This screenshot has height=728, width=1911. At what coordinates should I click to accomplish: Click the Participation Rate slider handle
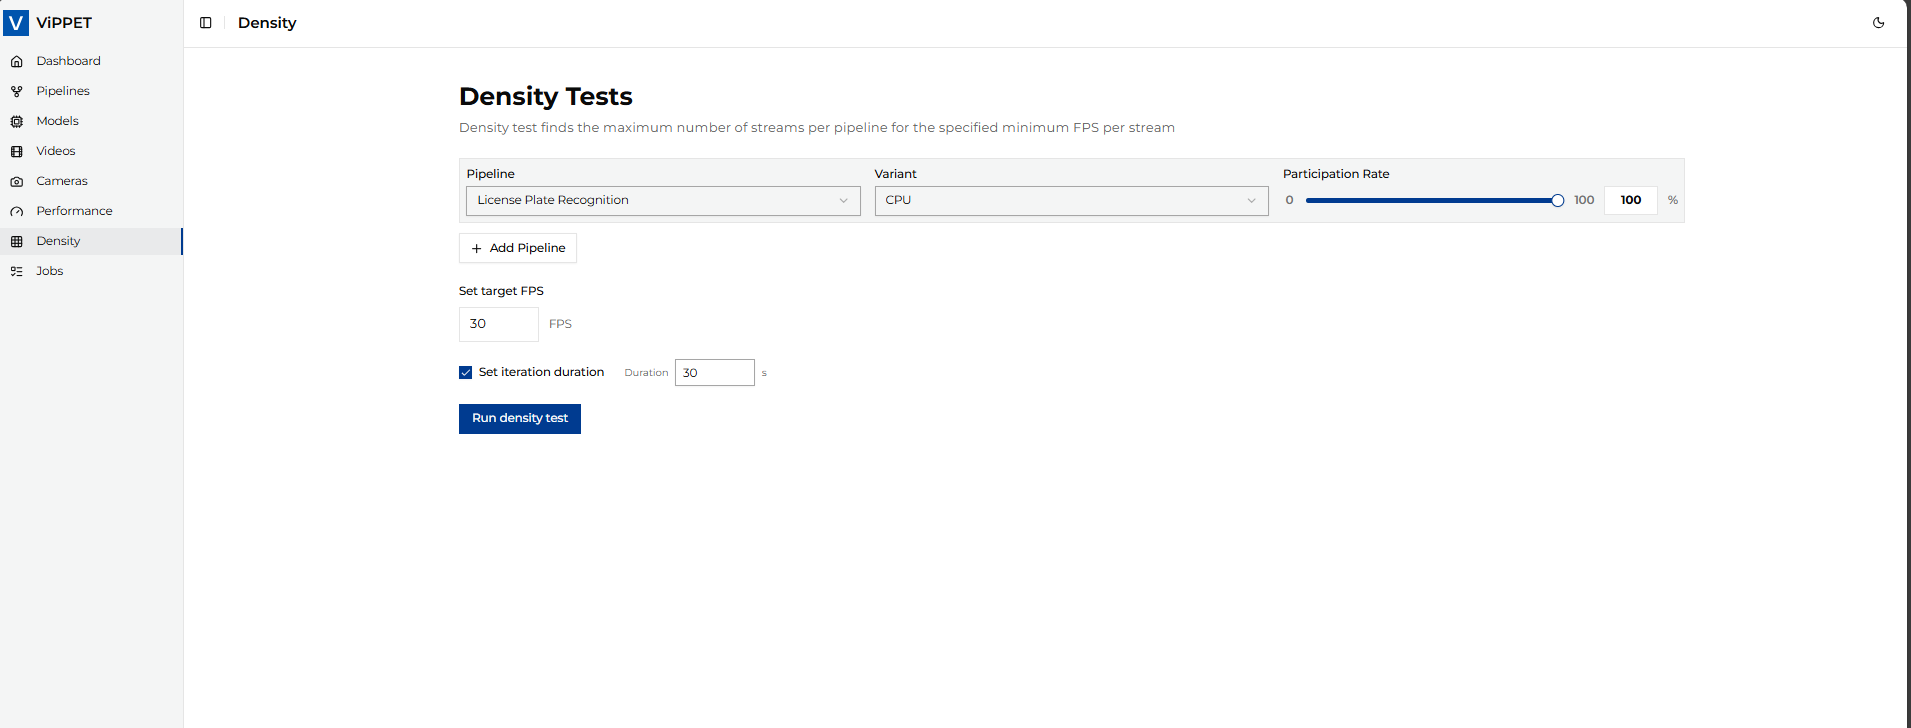tap(1557, 200)
